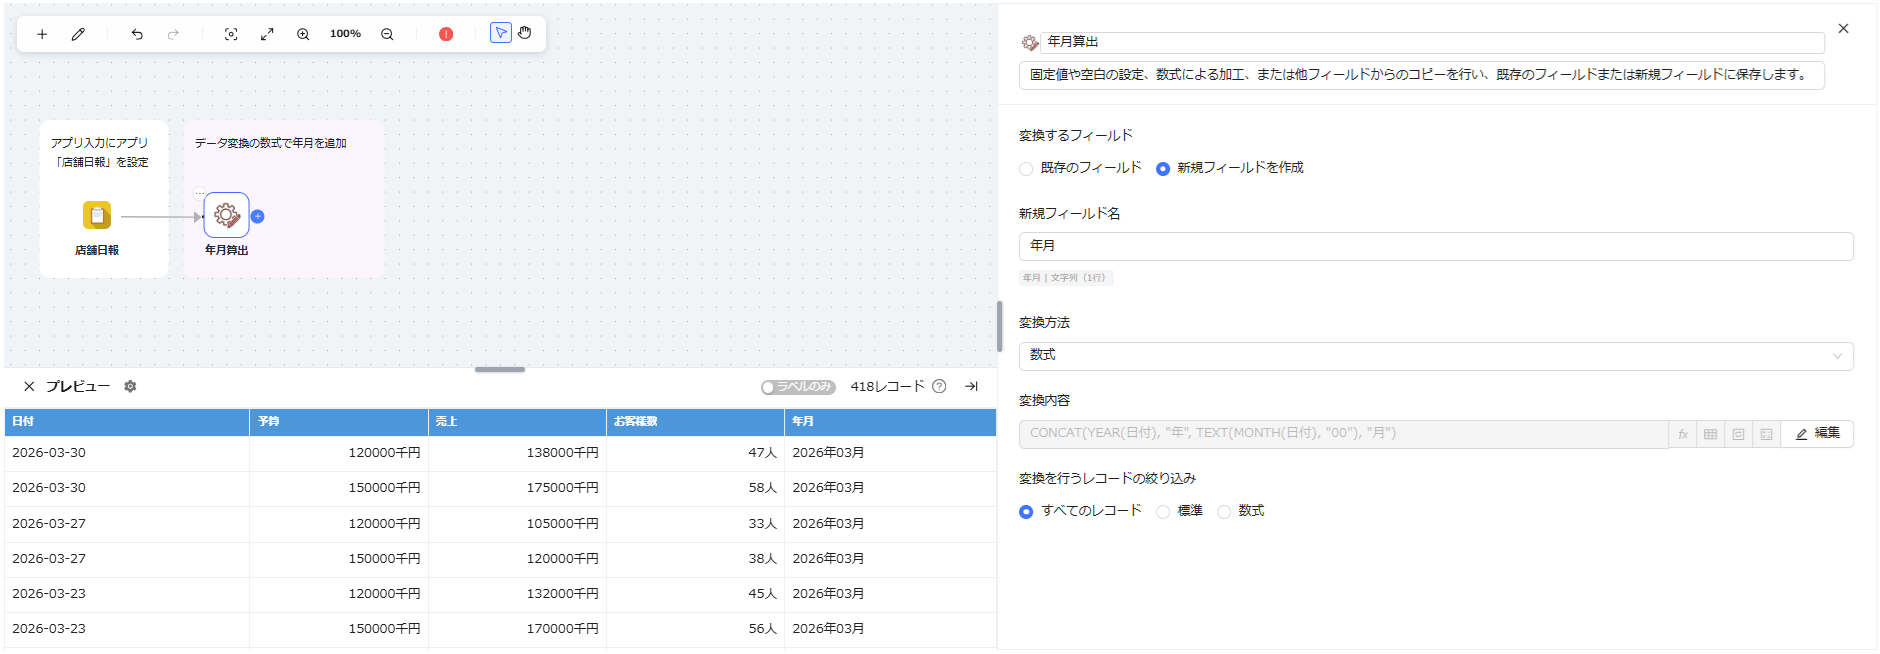Click the plus add-node toolbar icon
The image size is (1880, 654).
42,34
